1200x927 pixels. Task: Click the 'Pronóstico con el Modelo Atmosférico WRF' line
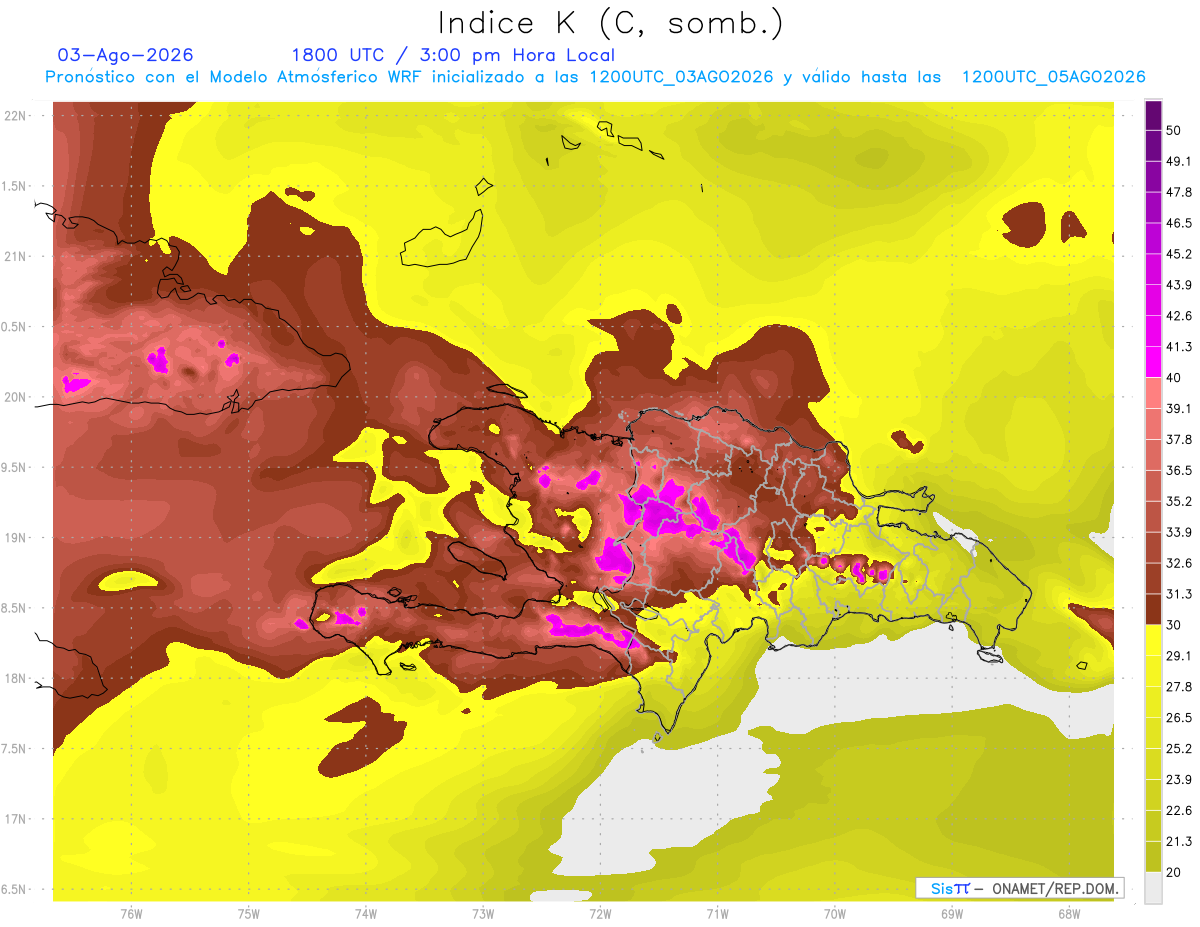595,77
